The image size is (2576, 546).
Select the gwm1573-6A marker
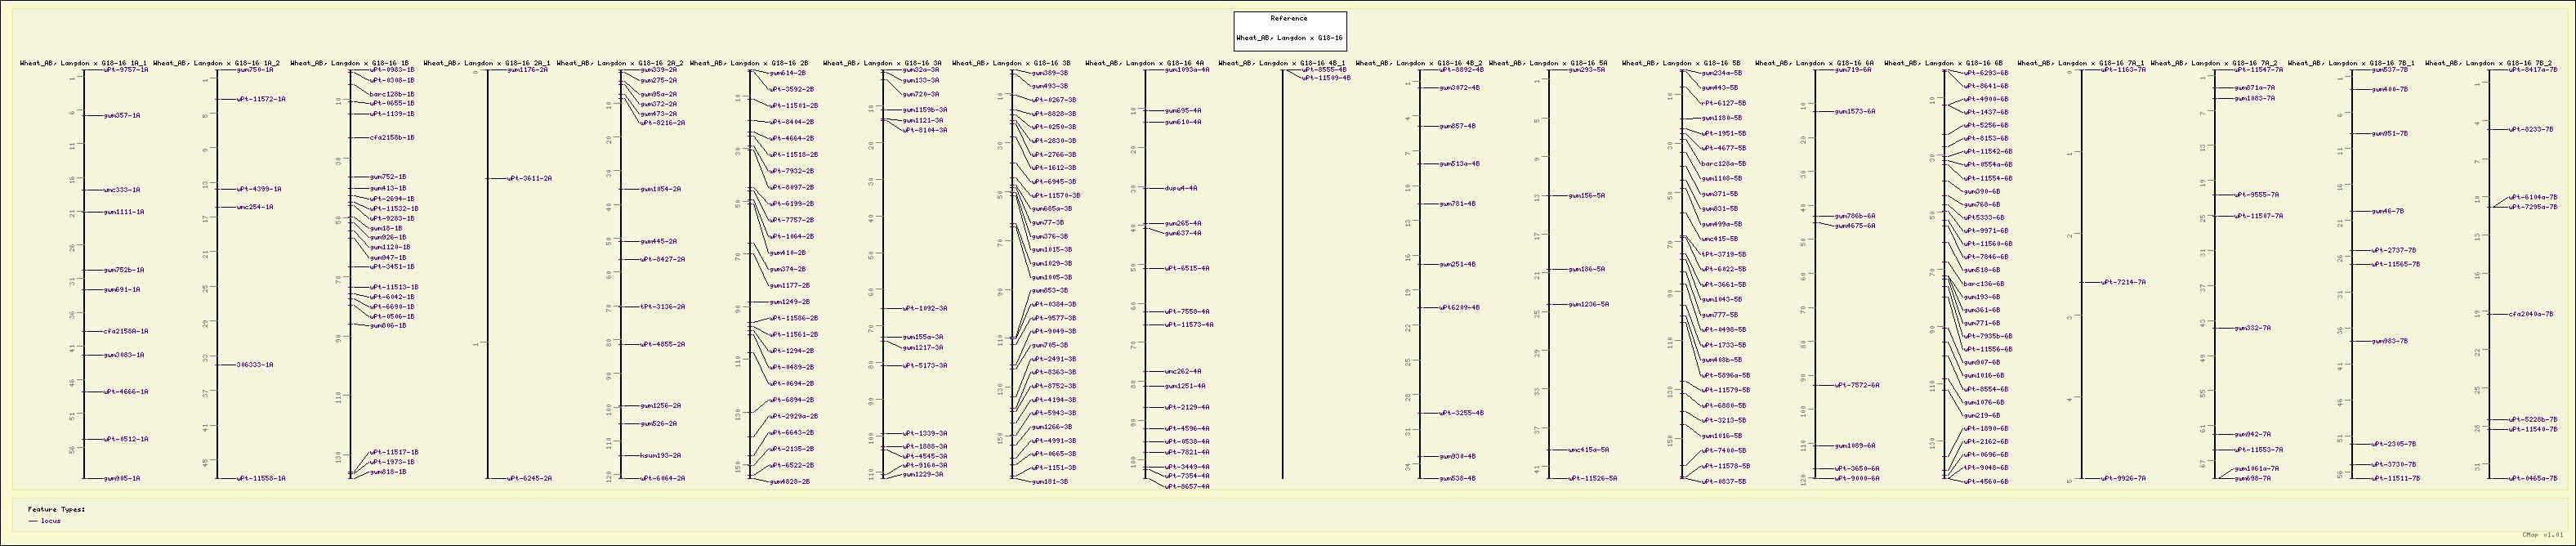pos(1855,111)
